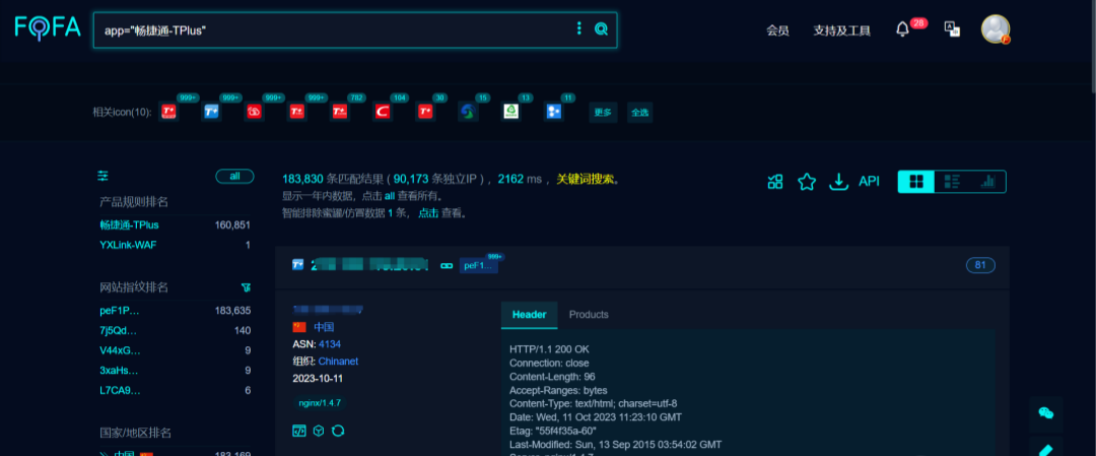
Task: Select the T+ icon with 30 badge
Action: 424,111
